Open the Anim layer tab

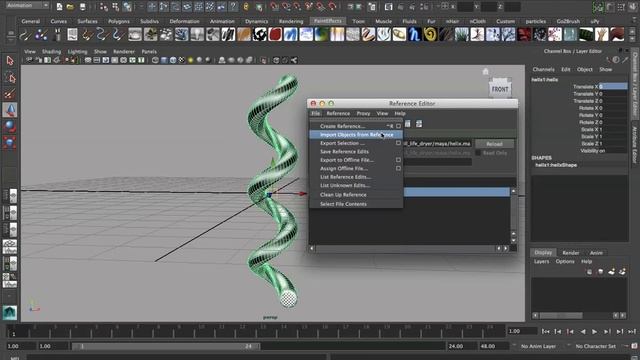point(596,253)
